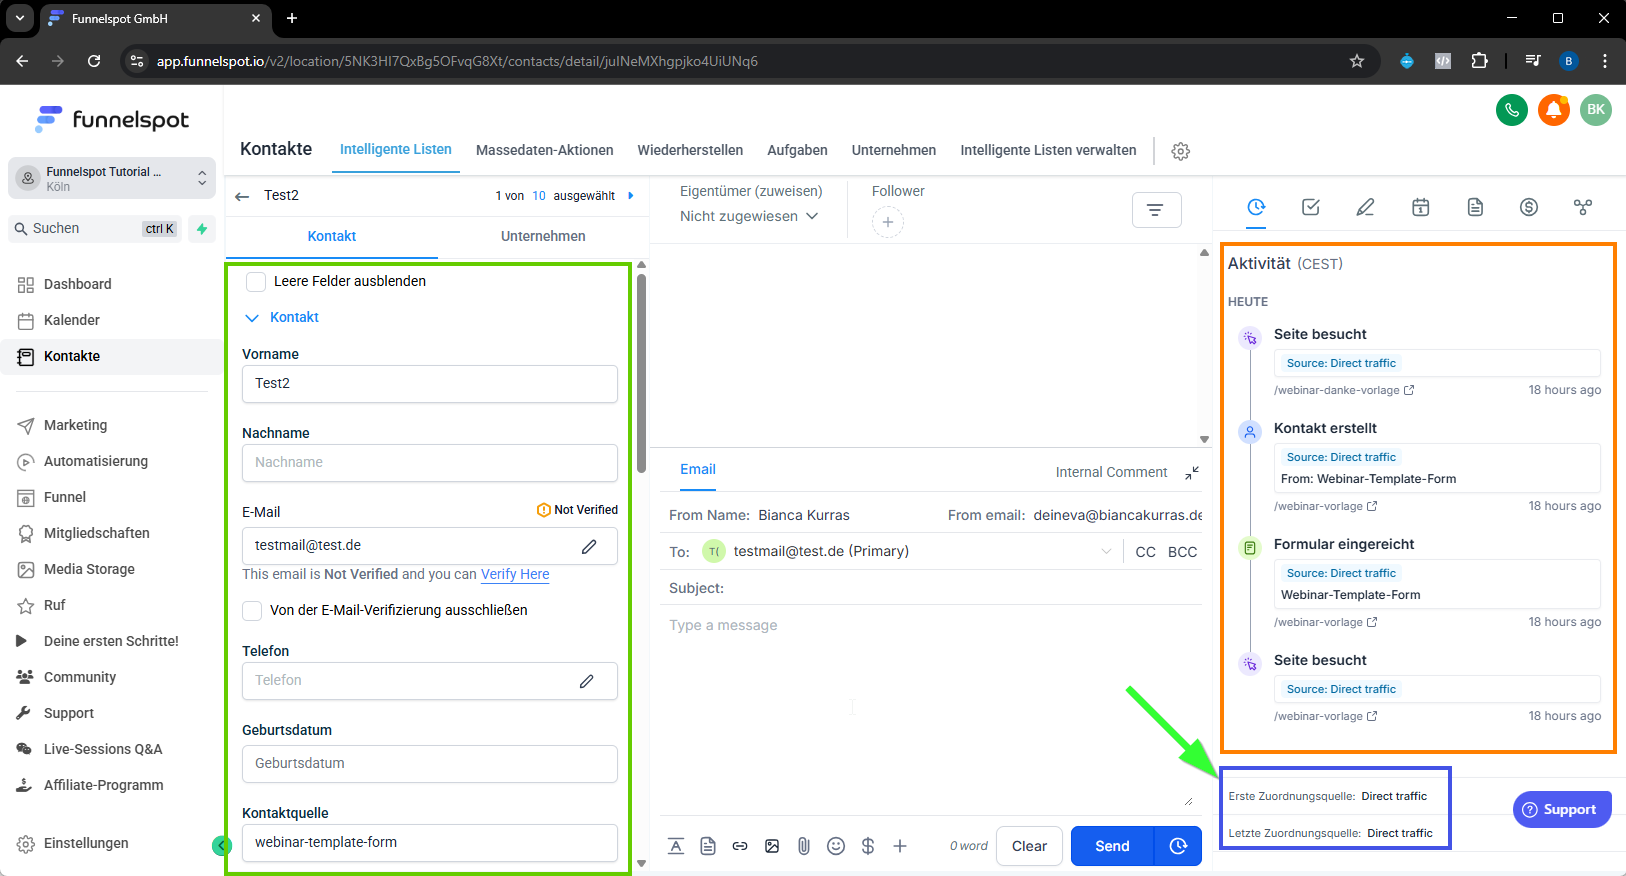Click the Clear button

click(x=1029, y=846)
